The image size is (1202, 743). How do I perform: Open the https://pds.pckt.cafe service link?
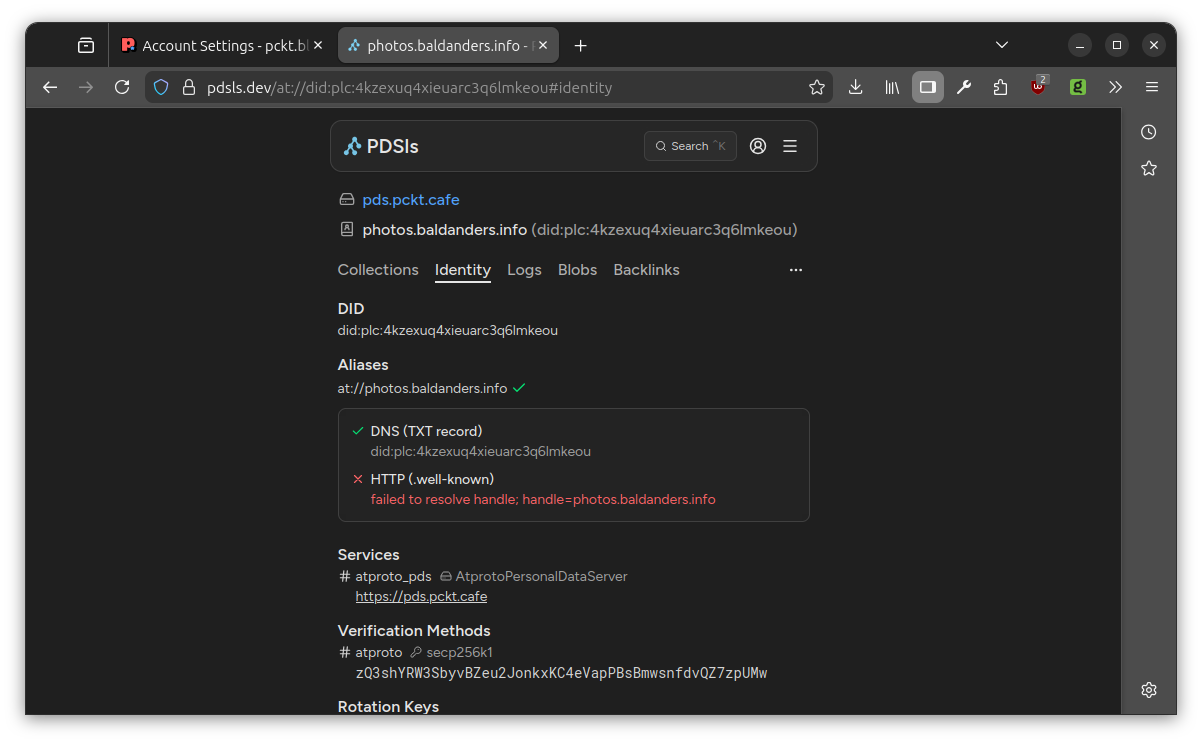coord(421,597)
